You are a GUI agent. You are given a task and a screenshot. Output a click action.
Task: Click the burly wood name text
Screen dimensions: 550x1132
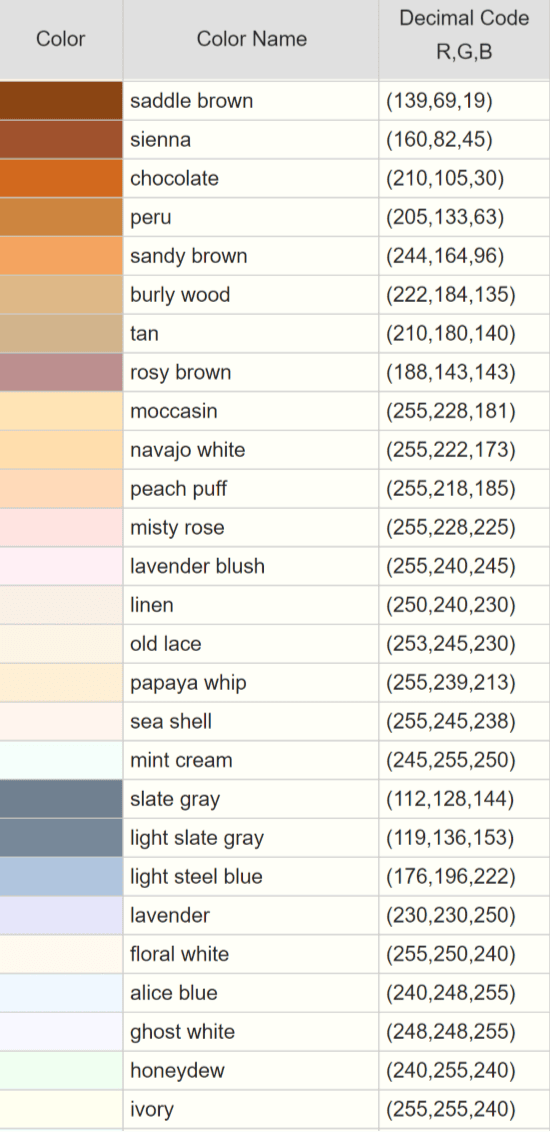click(x=180, y=295)
